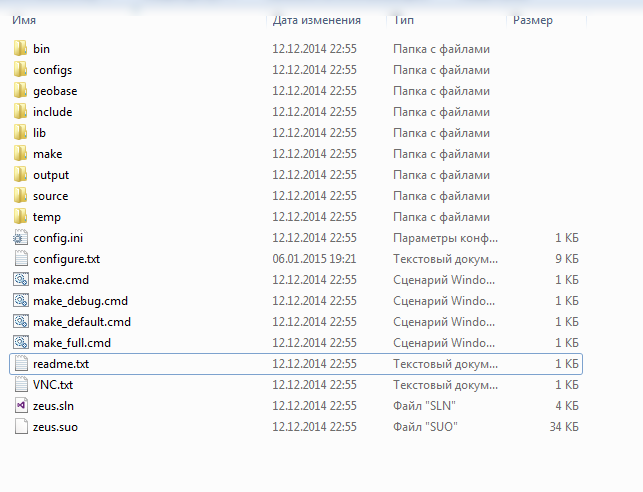
Task: Click the zeus.suo file icon
Action: pyautogui.click(x=21, y=427)
